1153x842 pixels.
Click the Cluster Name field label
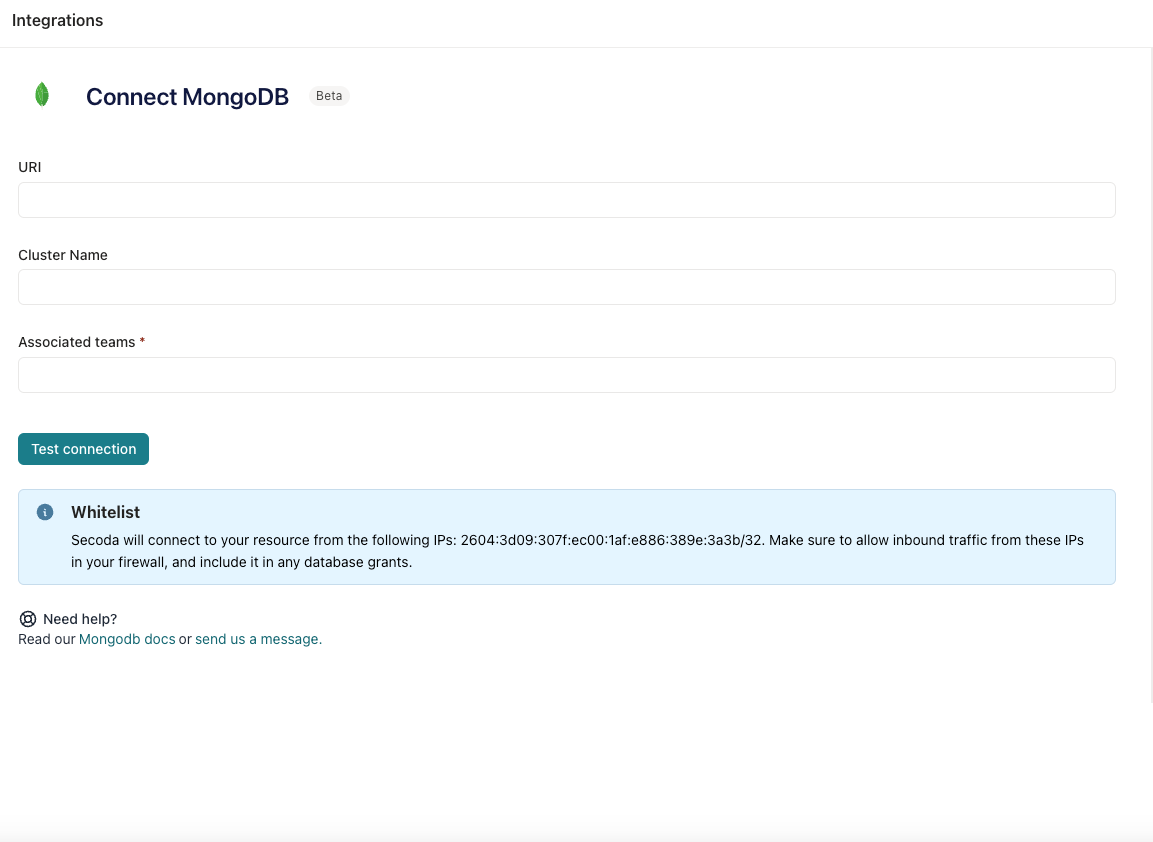pos(63,255)
